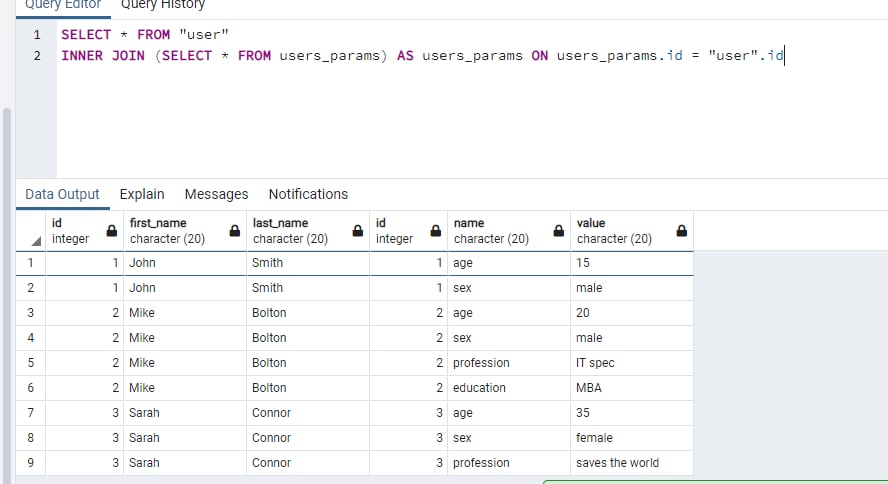The image size is (888, 484).
Task: Click the lock icon on name column
Action: (x=559, y=230)
